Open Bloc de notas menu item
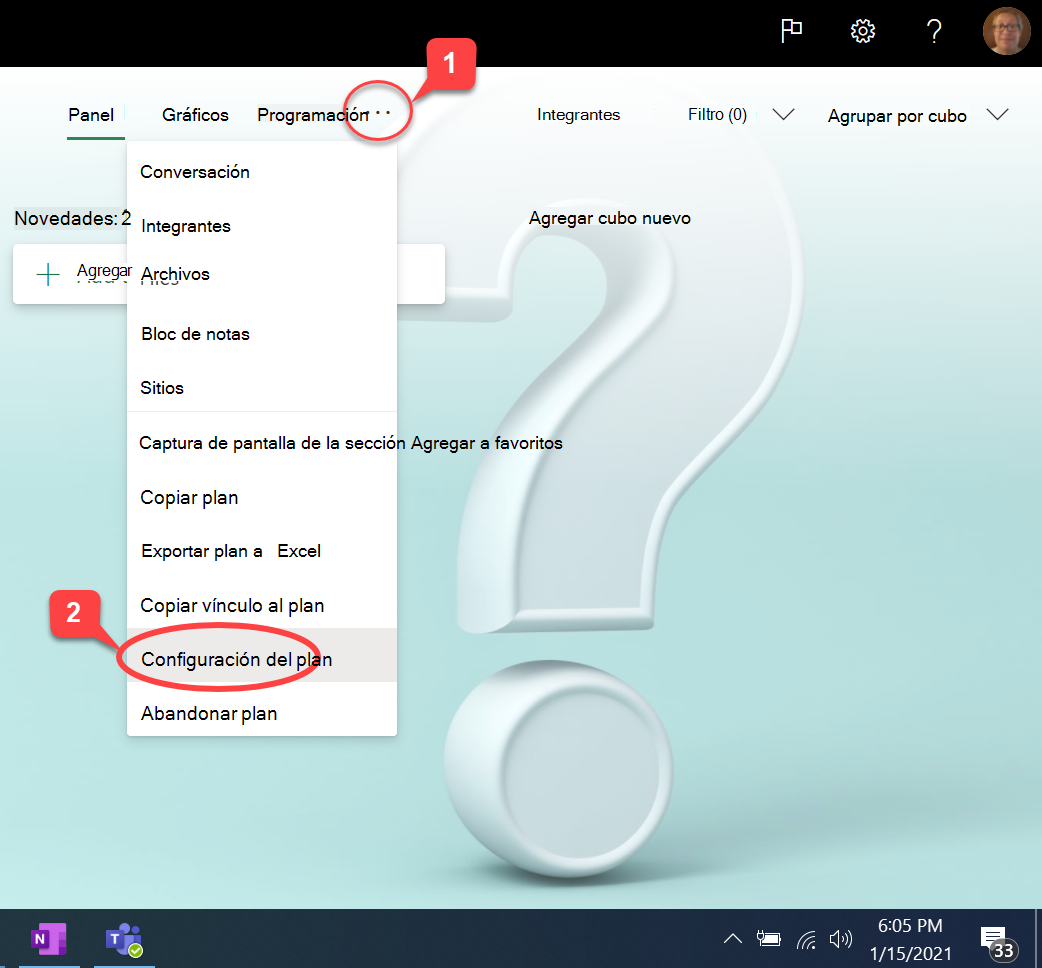The height and width of the screenshot is (968, 1042). [262, 334]
